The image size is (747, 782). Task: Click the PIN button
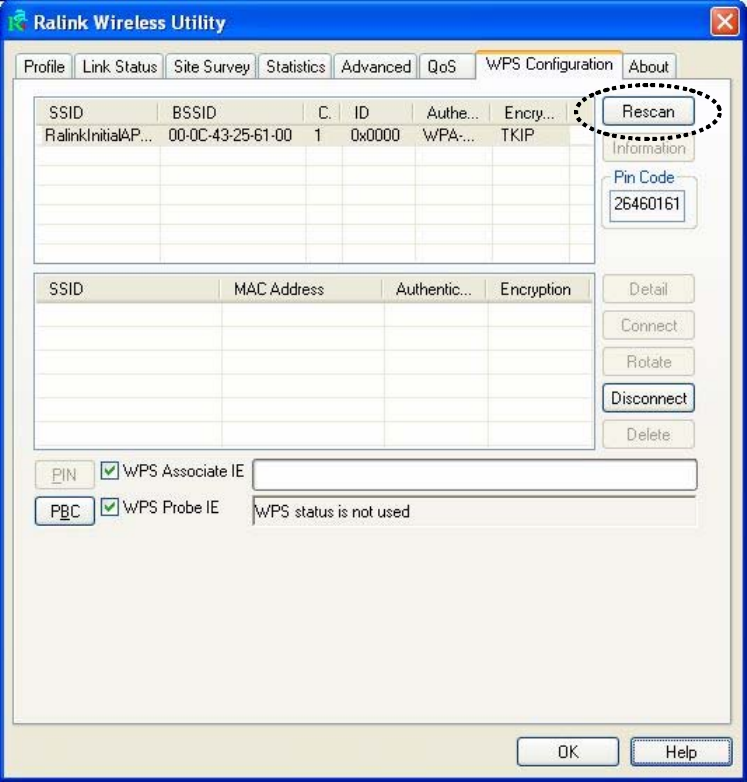pos(64,475)
